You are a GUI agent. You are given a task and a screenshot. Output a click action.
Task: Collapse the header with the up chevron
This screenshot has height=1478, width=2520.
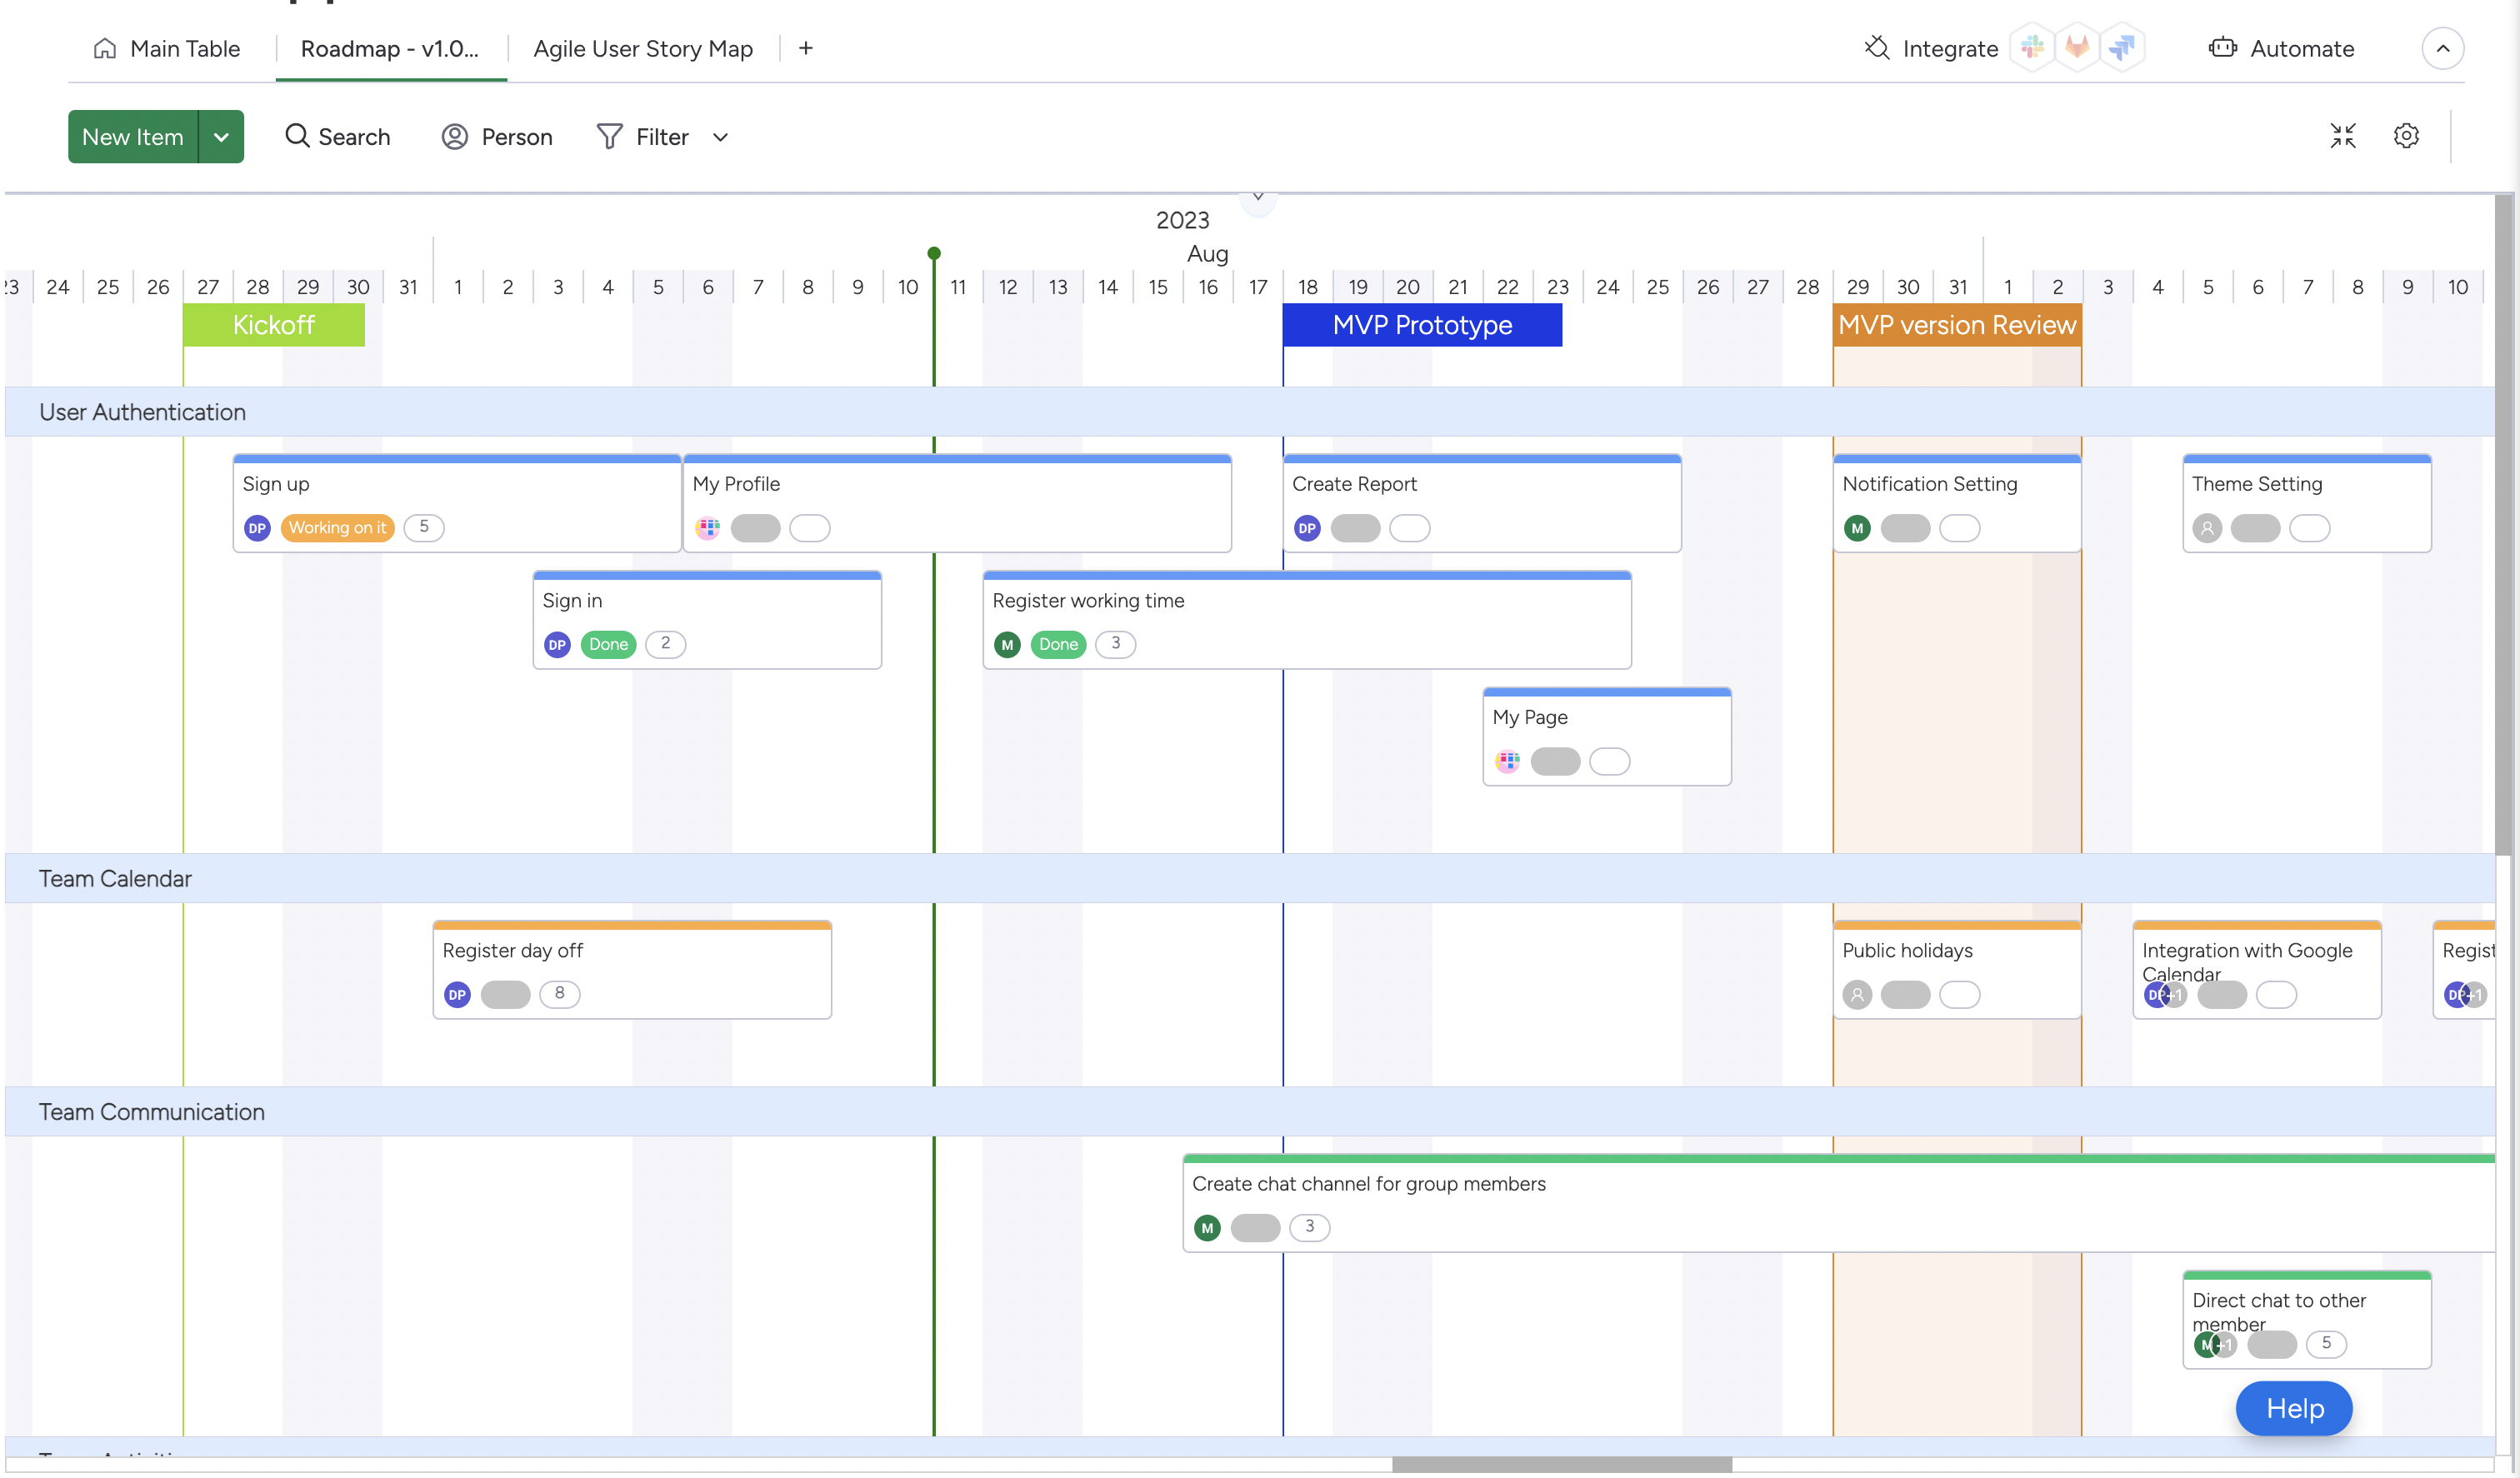[x=2442, y=48]
